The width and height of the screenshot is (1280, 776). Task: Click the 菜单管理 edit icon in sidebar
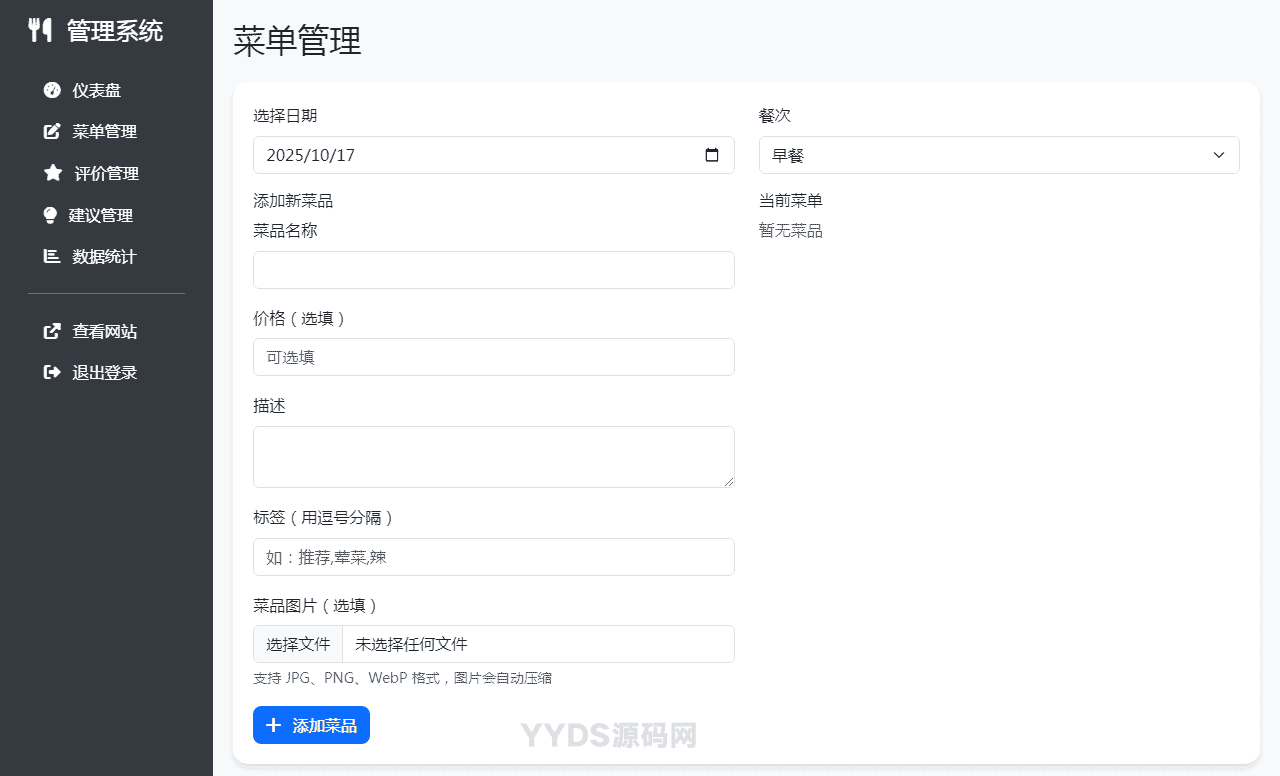pyautogui.click(x=52, y=131)
